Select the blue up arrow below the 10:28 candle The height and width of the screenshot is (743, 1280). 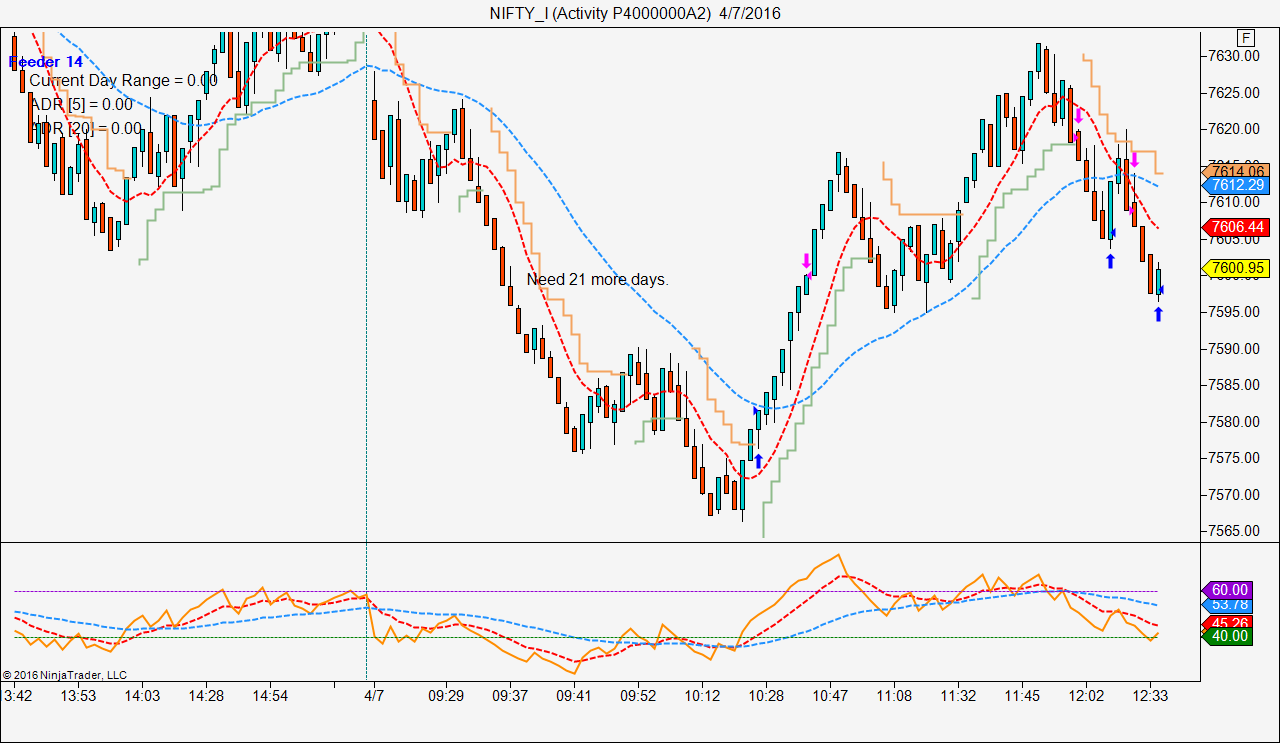[758, 461]
